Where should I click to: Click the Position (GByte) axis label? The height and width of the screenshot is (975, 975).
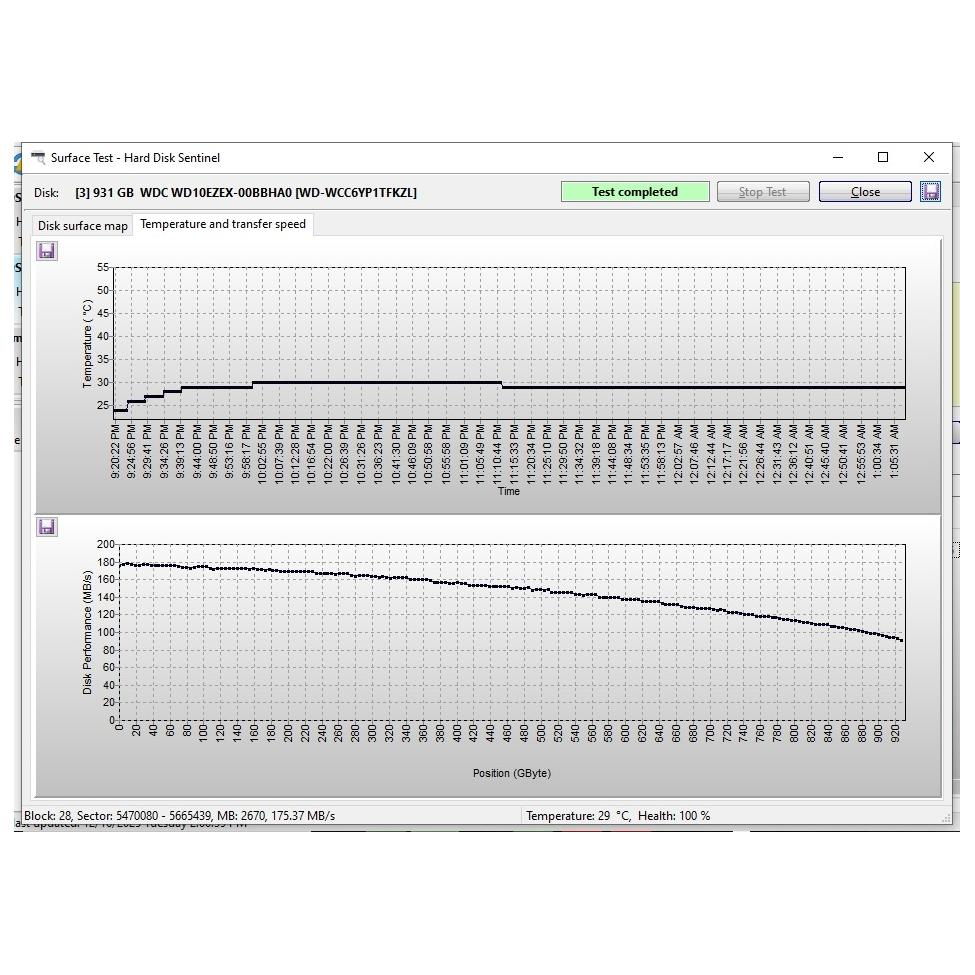pyautogui.click(x=511, y=773)
